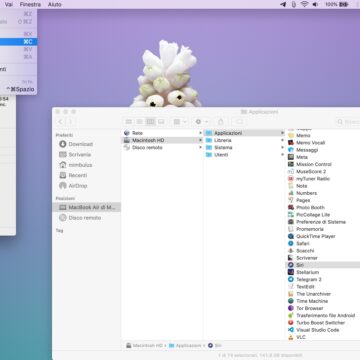Click the 100% battery indicator
Screen dimensions: 360x360
tap(337, 4)
